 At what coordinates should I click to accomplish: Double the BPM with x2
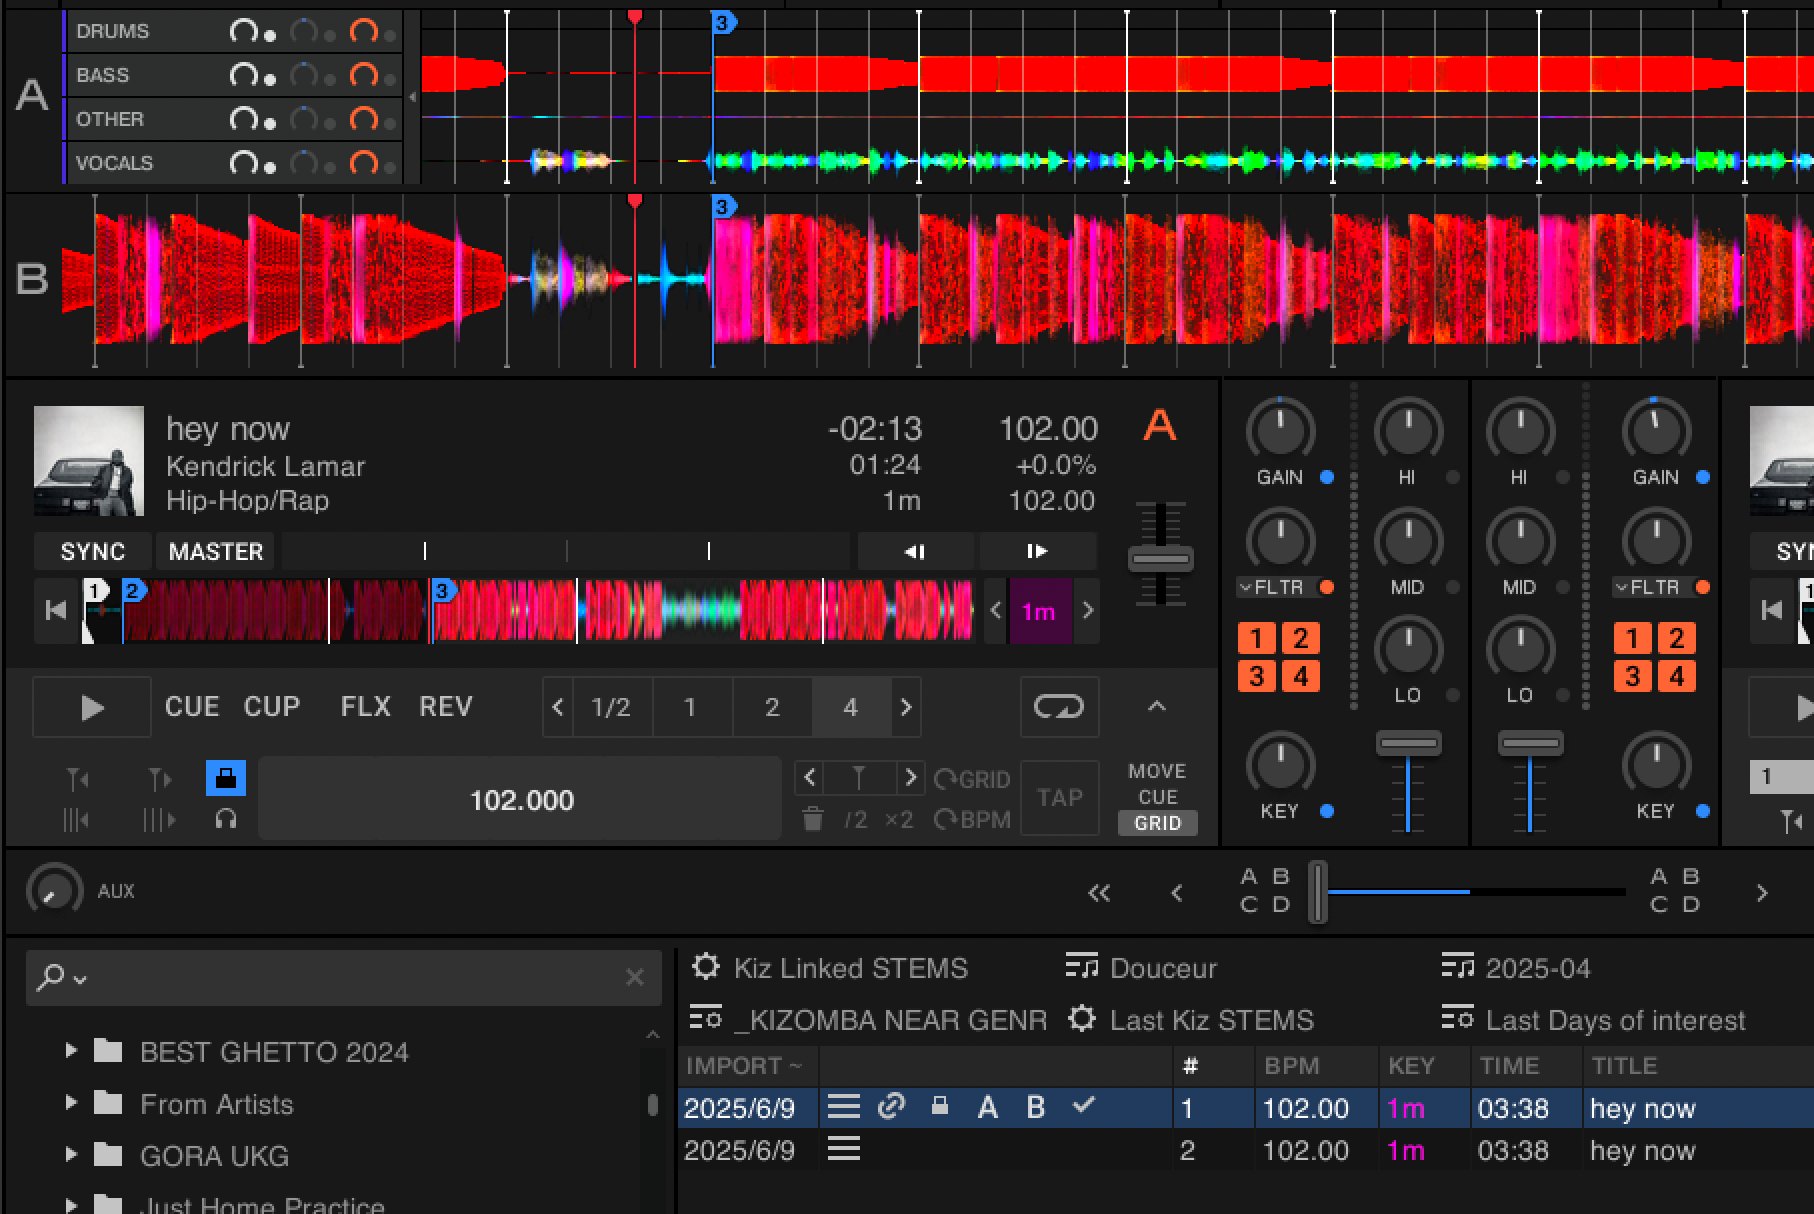[x=899, y=820]
